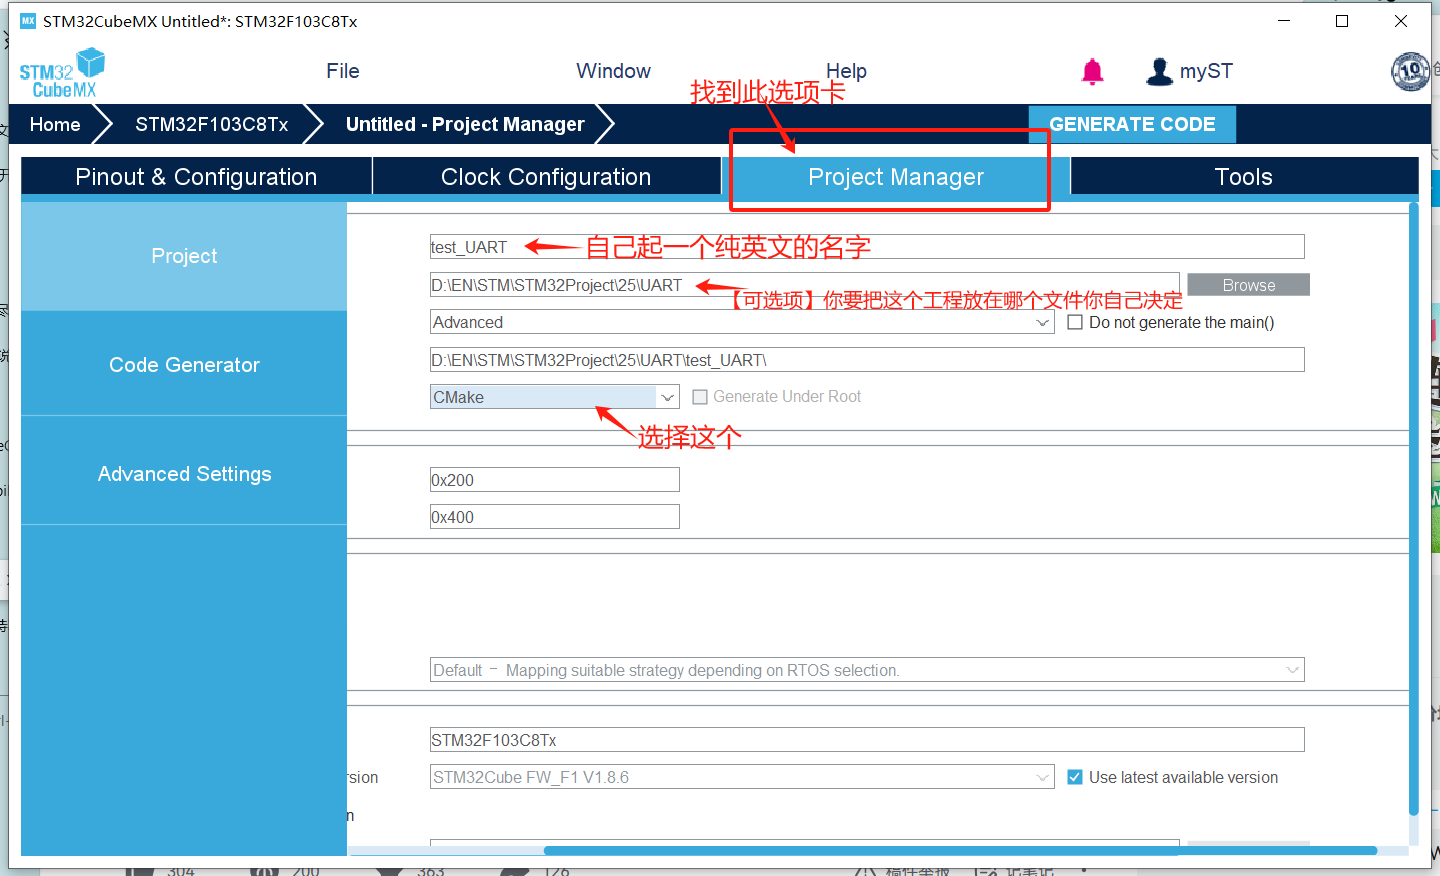The width and height of the screenshot is (1440, 876).
Task: Click the 0x400 stack size field
Action: 555,517
